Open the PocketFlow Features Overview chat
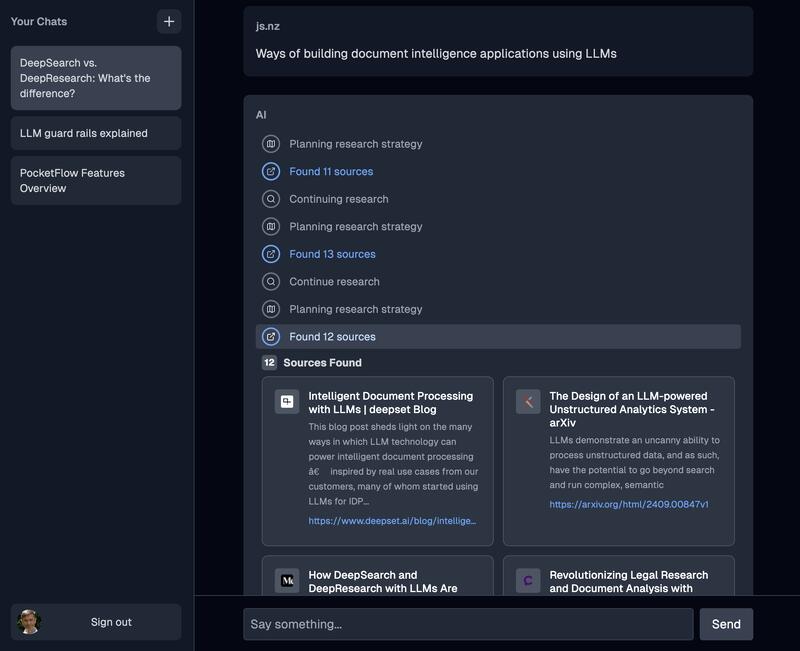 point(96,181)
